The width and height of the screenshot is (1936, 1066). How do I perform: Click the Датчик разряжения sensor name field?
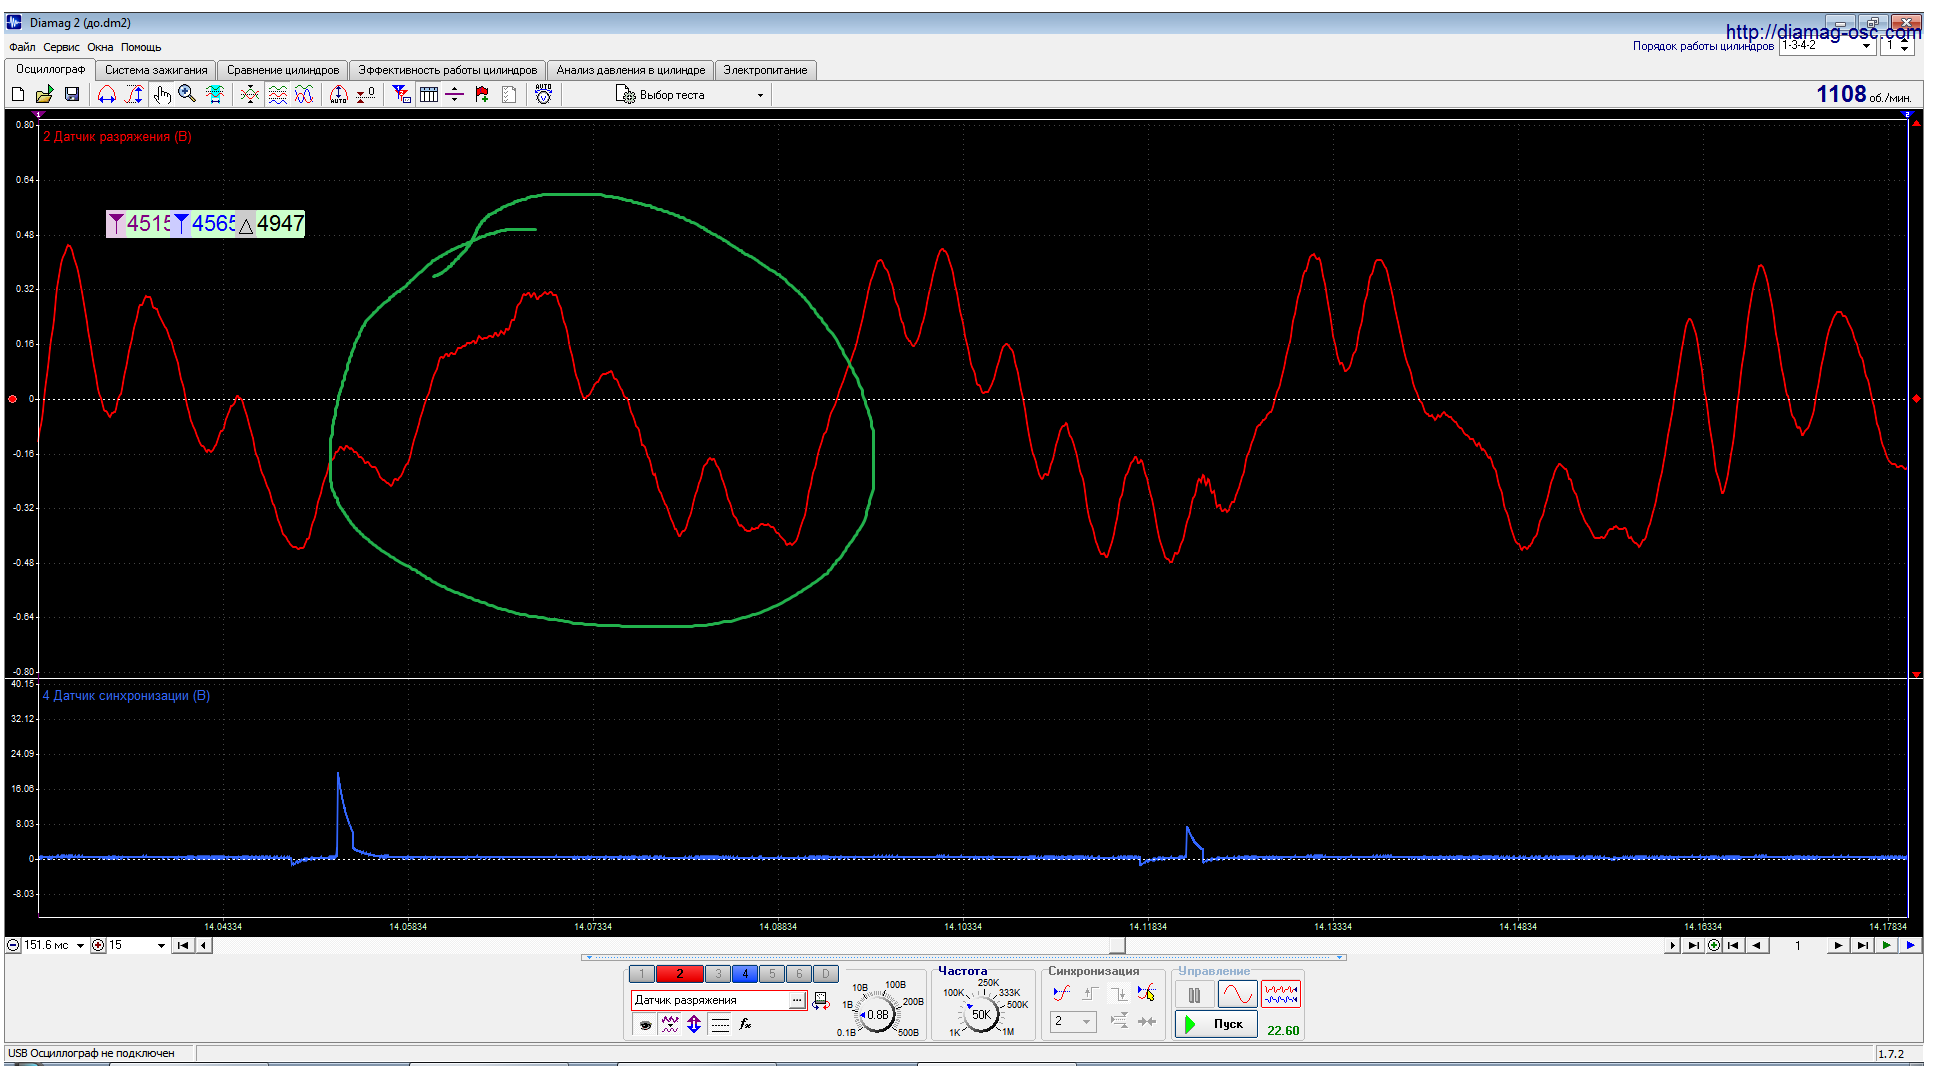[710, 1000]
